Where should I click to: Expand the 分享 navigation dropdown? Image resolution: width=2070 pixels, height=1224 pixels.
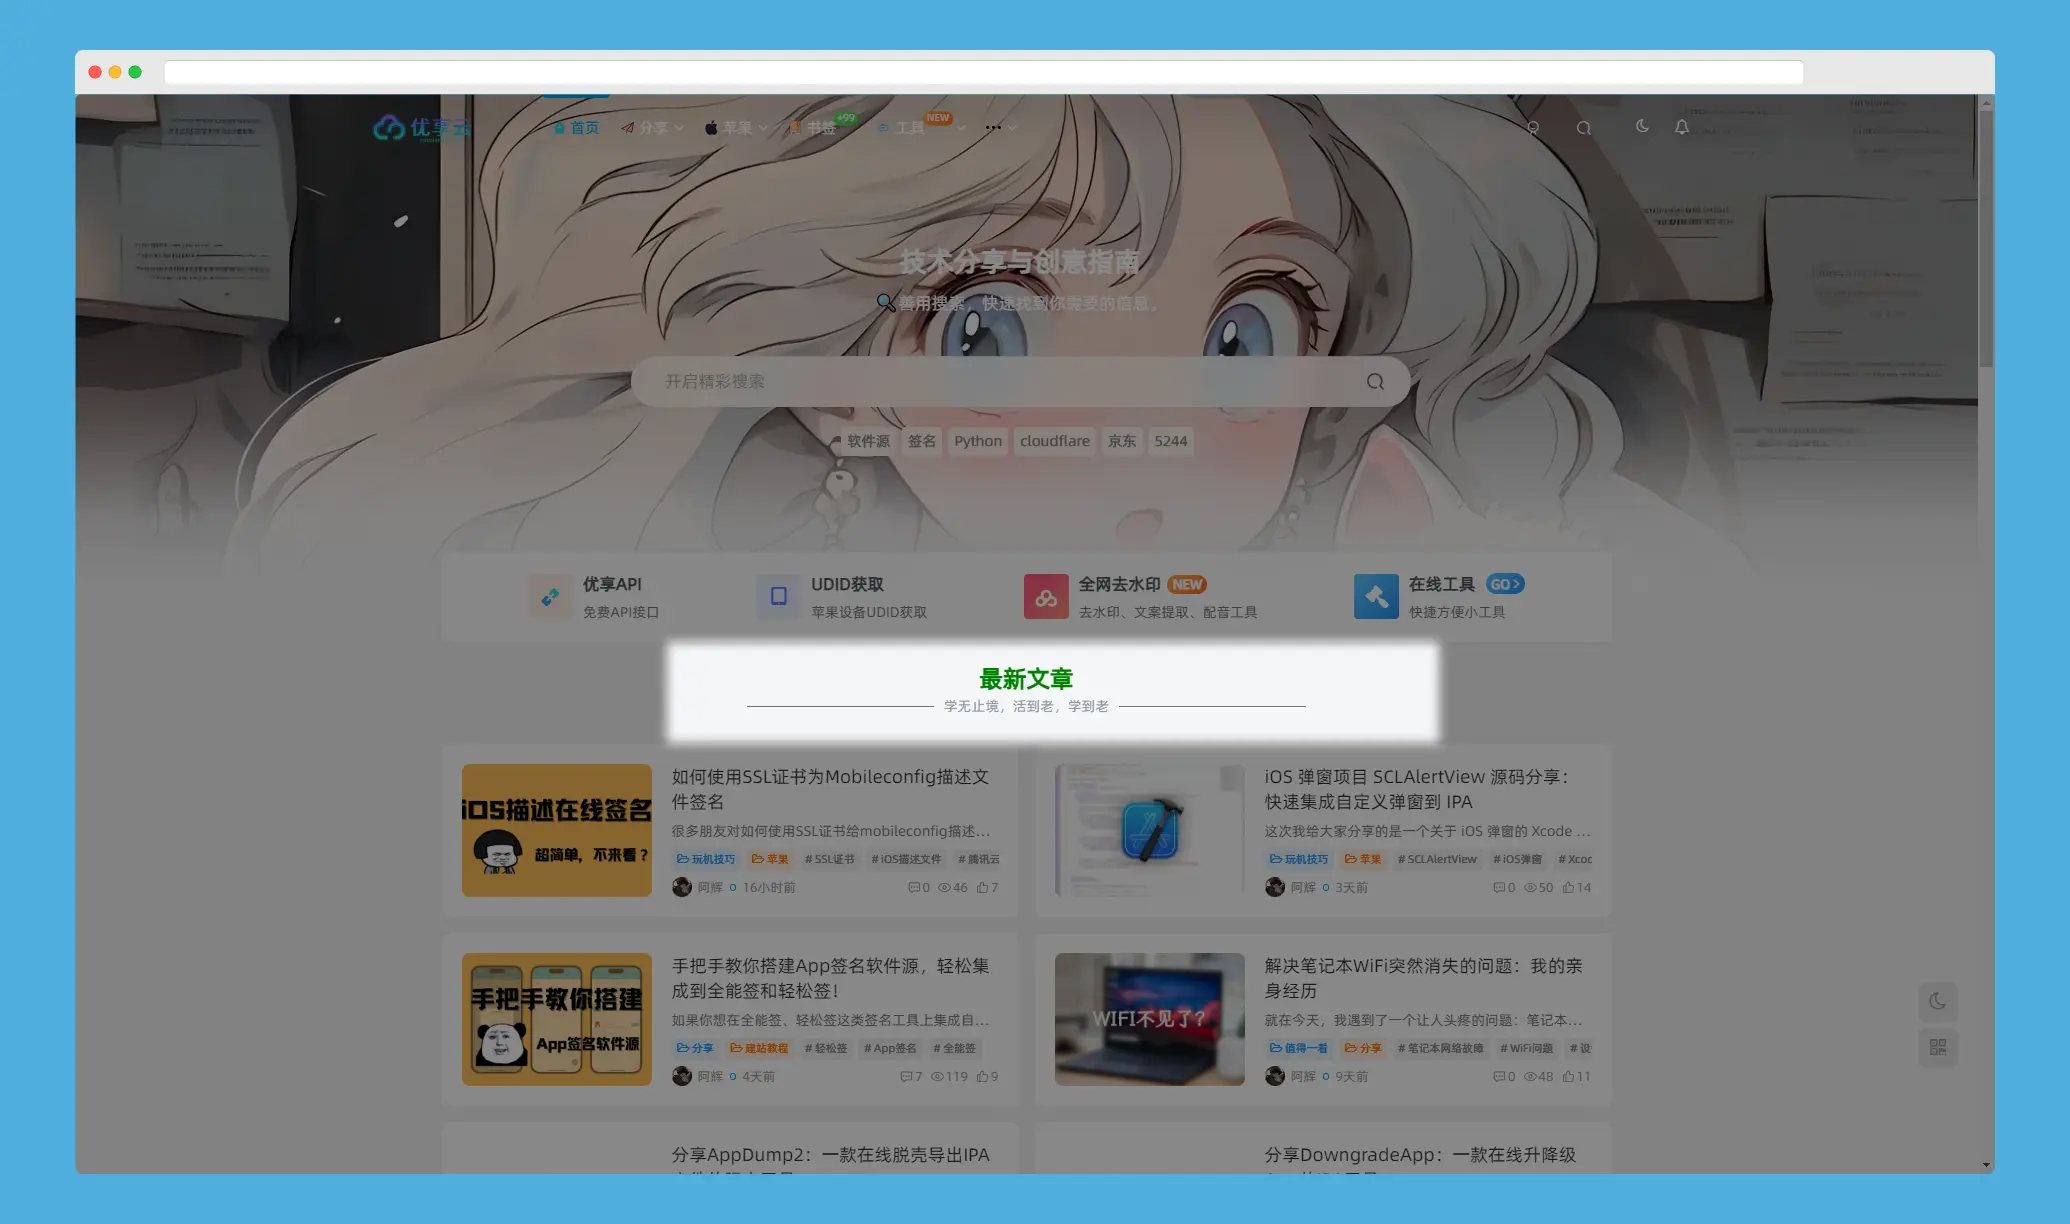[x=652, y=128]
